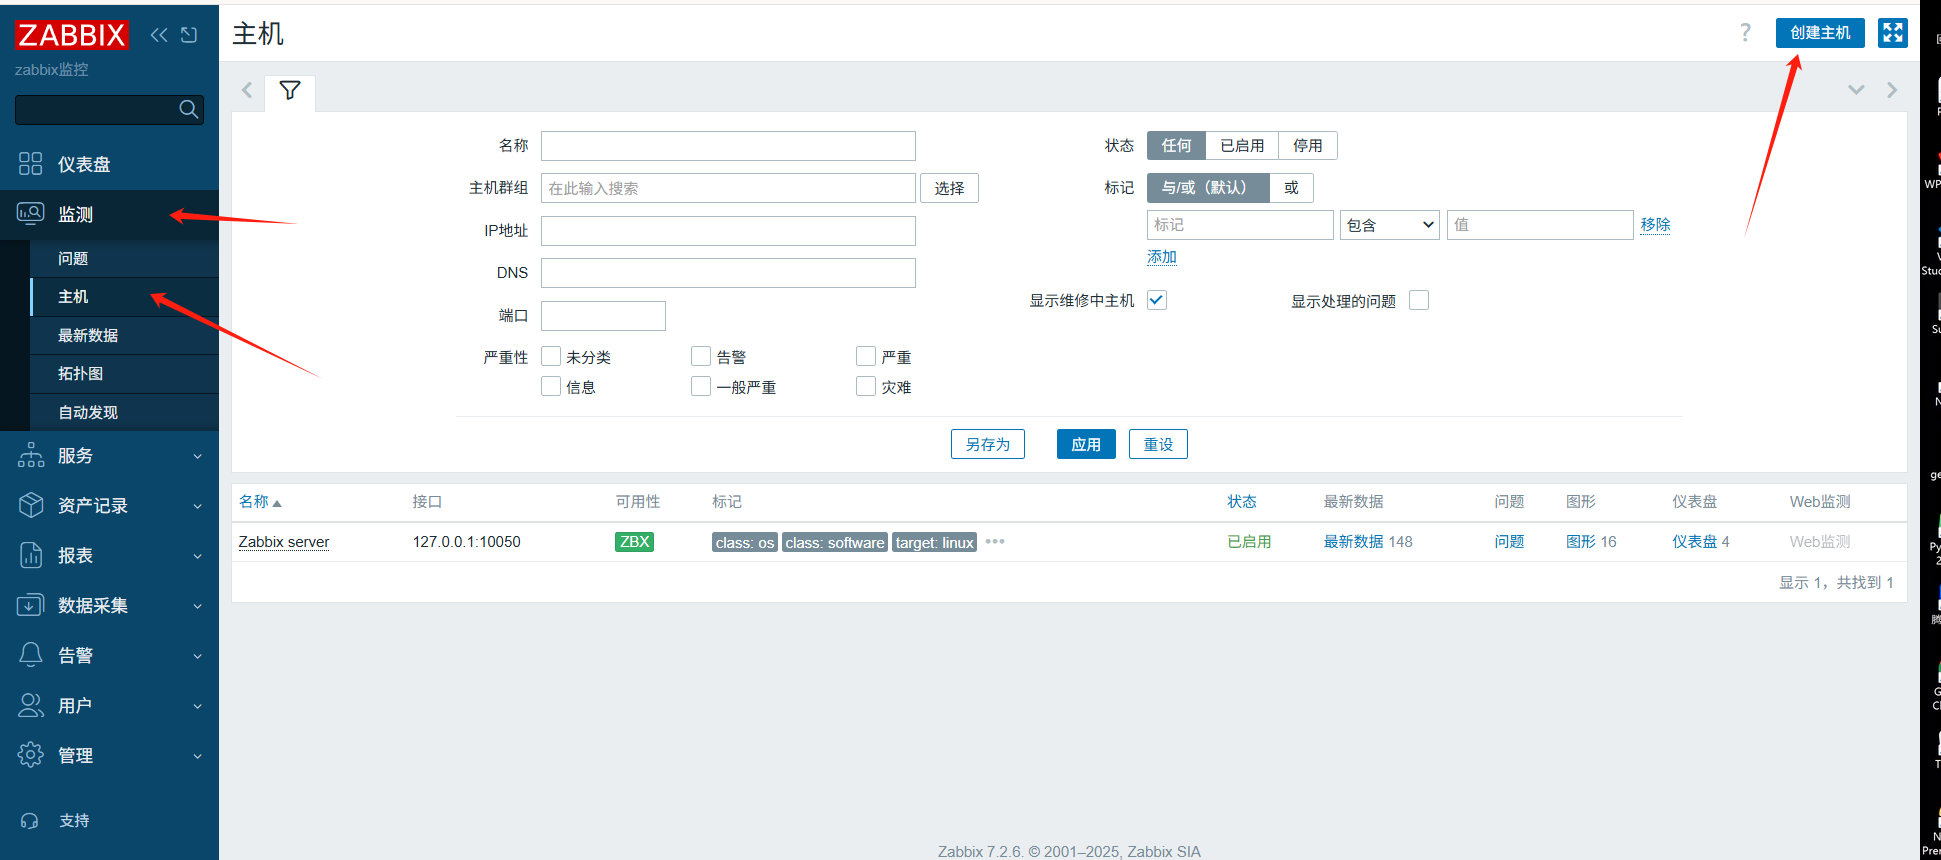Select 停用 status option
This screenshot has width=1941, height=860.
pyautogui.click(x=1308, y=146)
